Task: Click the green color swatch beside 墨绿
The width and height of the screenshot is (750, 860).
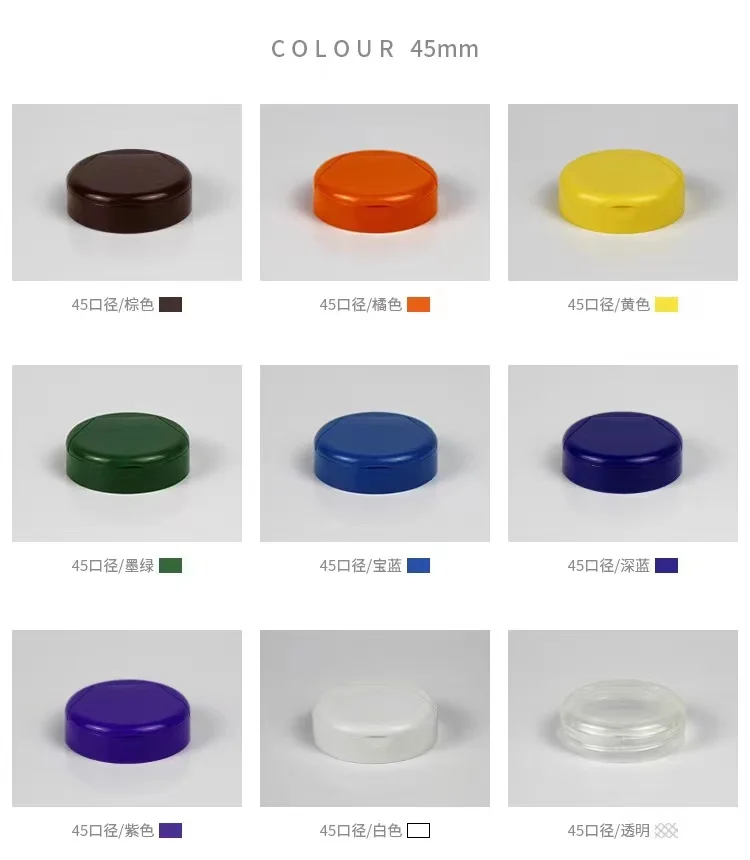Action: click(x=171, y=565)
